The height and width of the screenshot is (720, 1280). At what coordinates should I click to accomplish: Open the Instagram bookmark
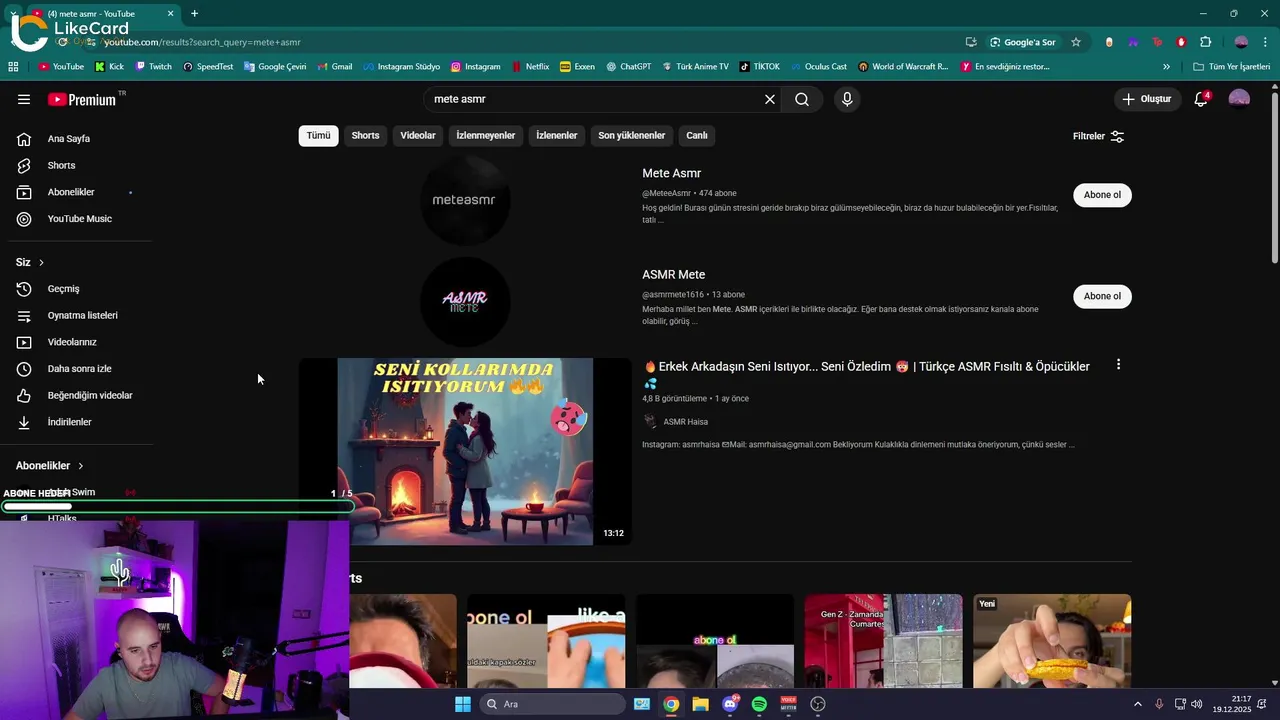475,67
